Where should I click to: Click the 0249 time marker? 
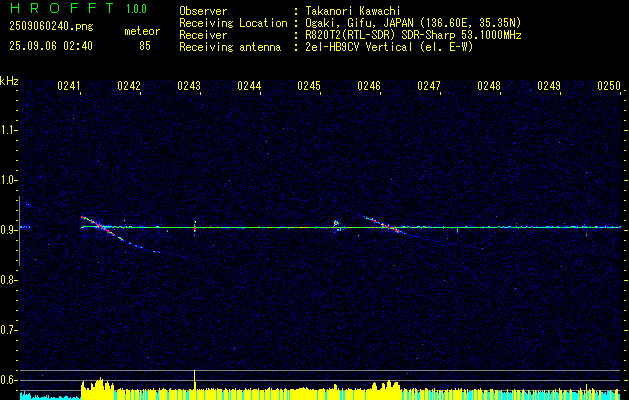tap(549, 86)
